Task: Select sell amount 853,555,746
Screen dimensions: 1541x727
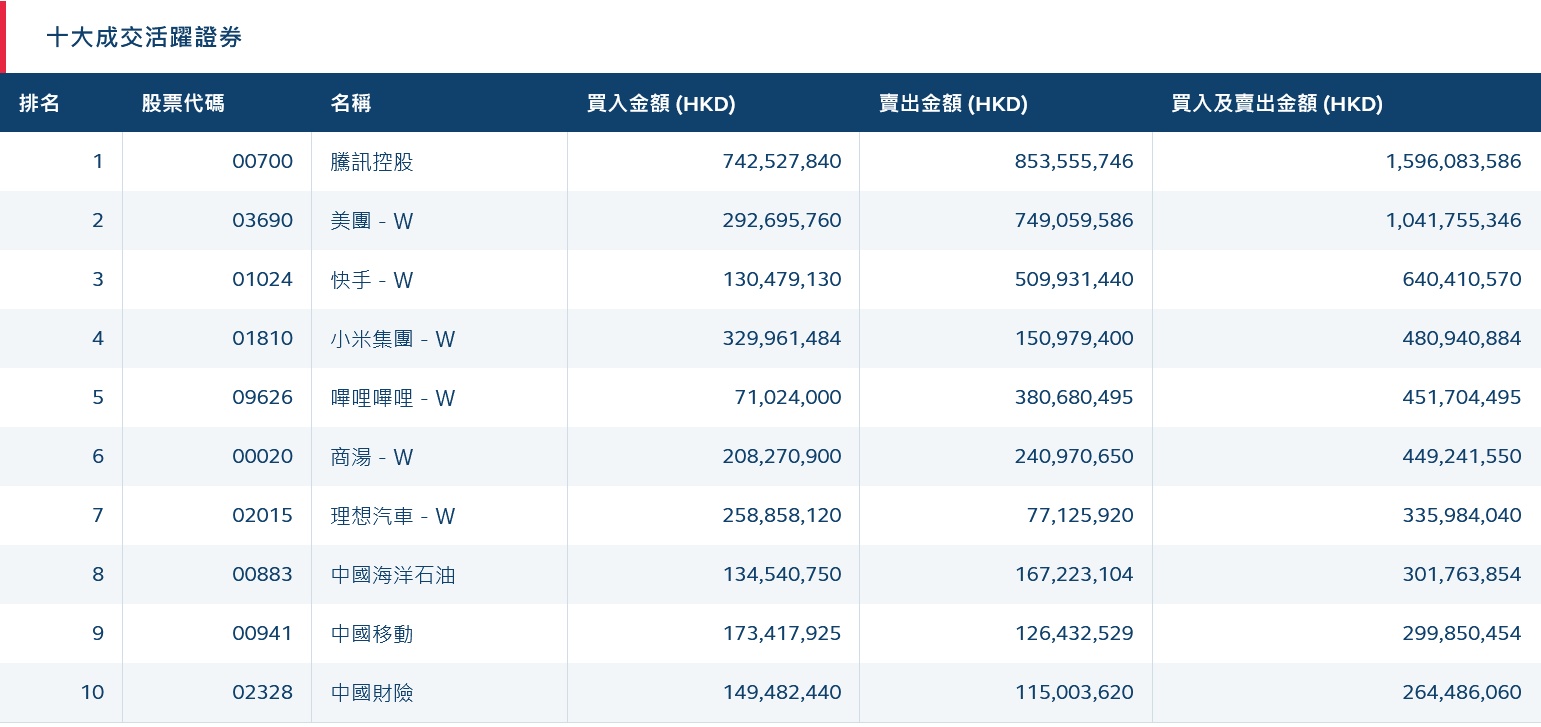Action: point(1074,162)
